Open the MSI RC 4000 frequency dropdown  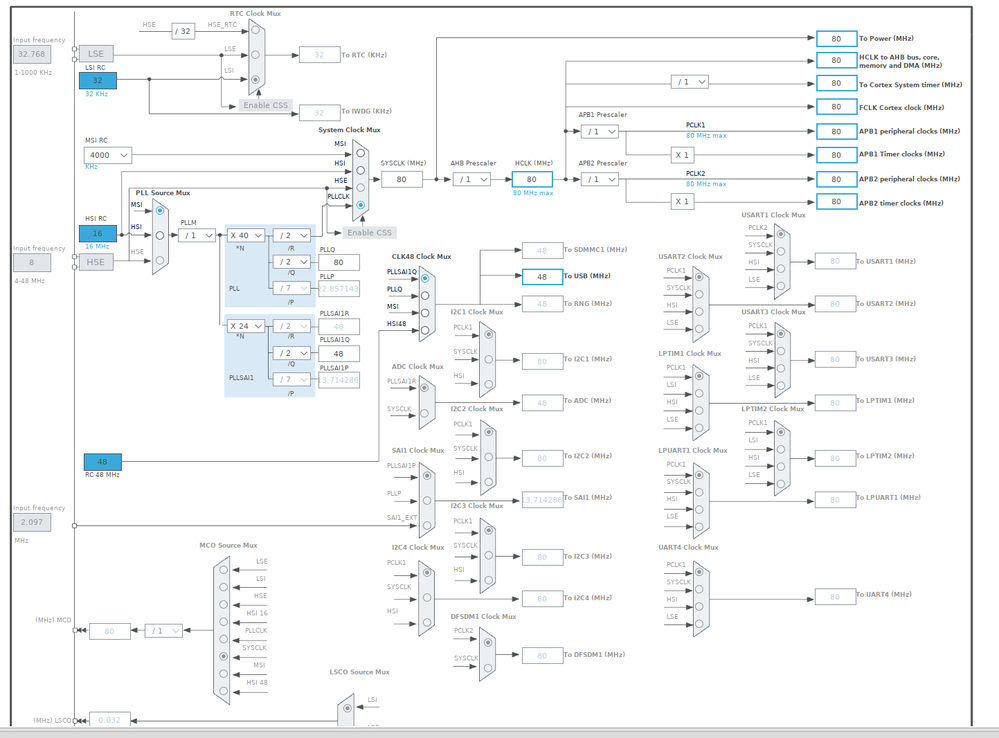(x=108, y=155)
